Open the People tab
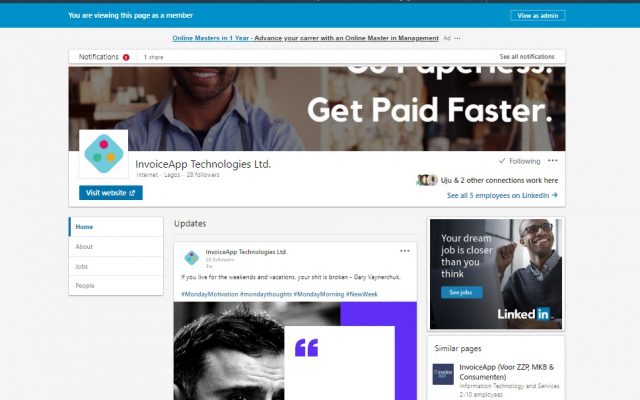Image resolution: width=640 pixels, height=400 pixels. click(116, 285)
